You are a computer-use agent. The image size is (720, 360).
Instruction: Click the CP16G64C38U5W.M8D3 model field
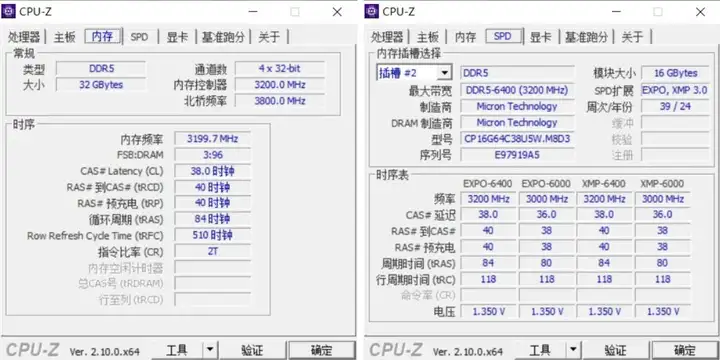[x=517, y=139]
